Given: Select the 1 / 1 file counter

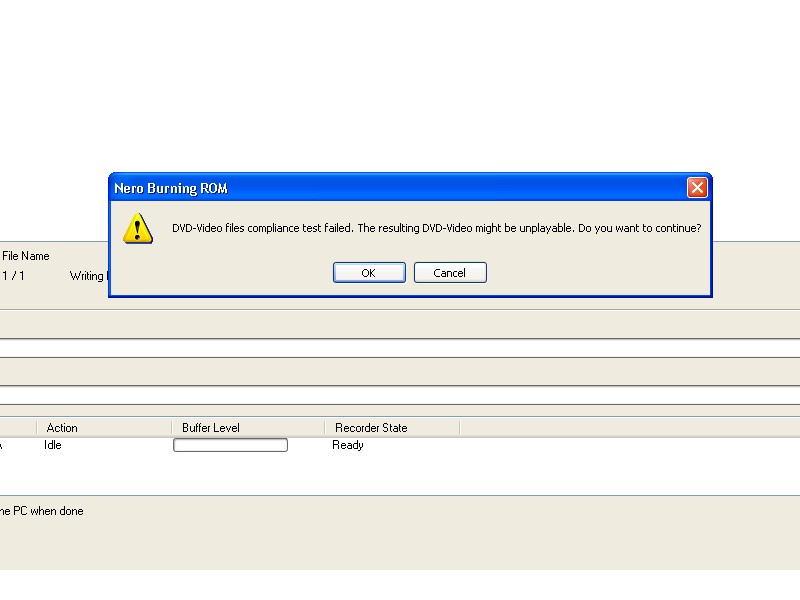Looking at the screenshot, I should pyautogui.click(x=13, y=276).
